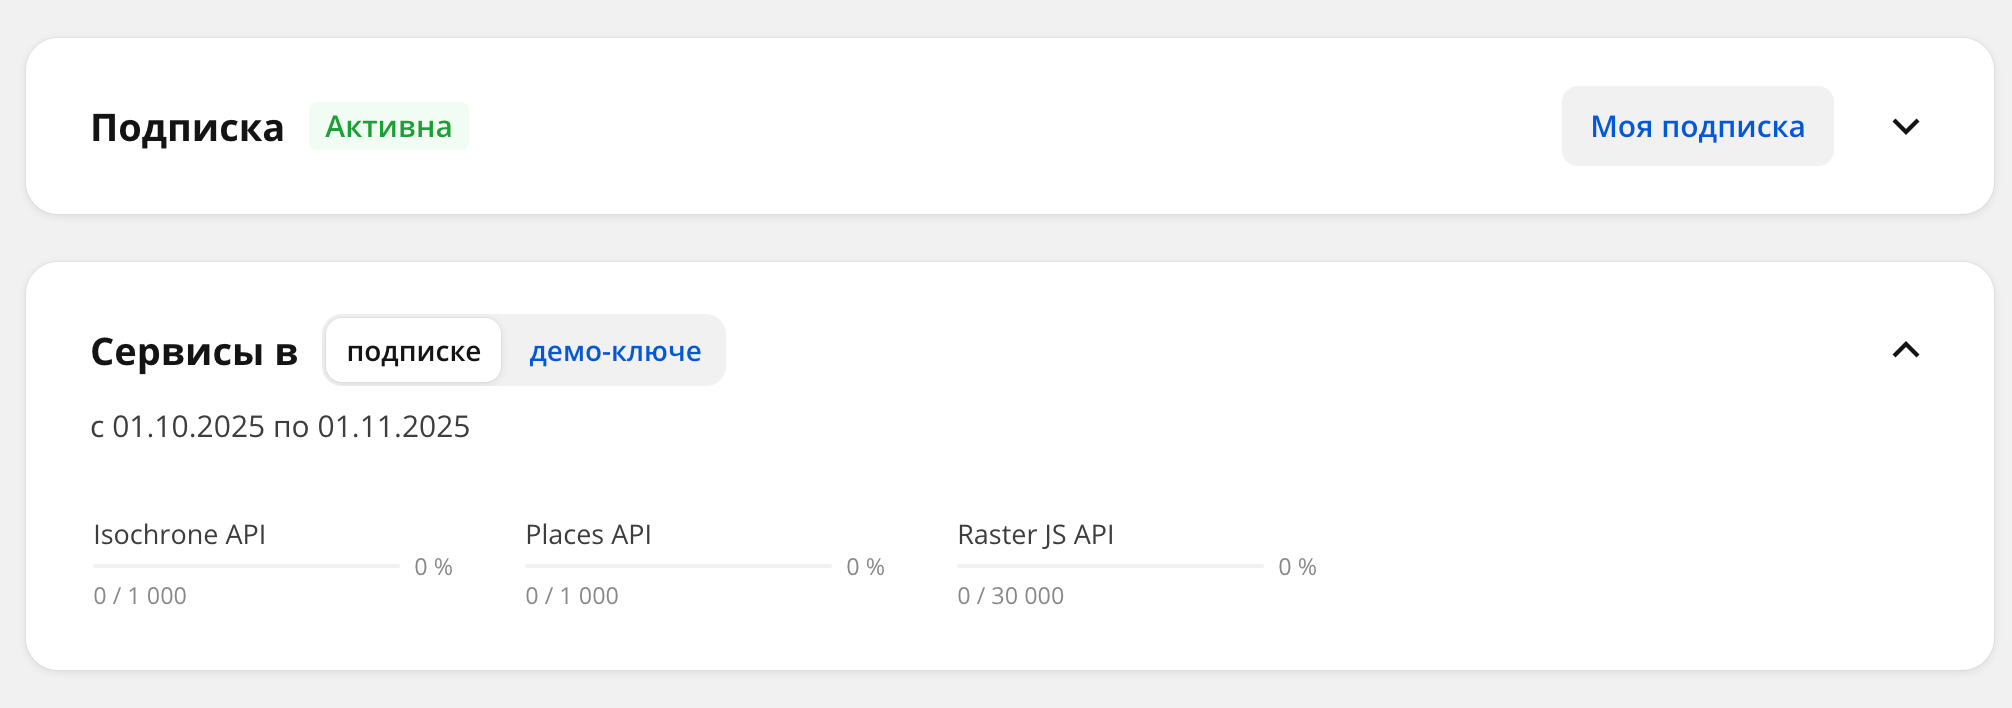
Task: Click the Raster JS API 0 % value
Action: pyautogui.click(x=1297, y=567)
